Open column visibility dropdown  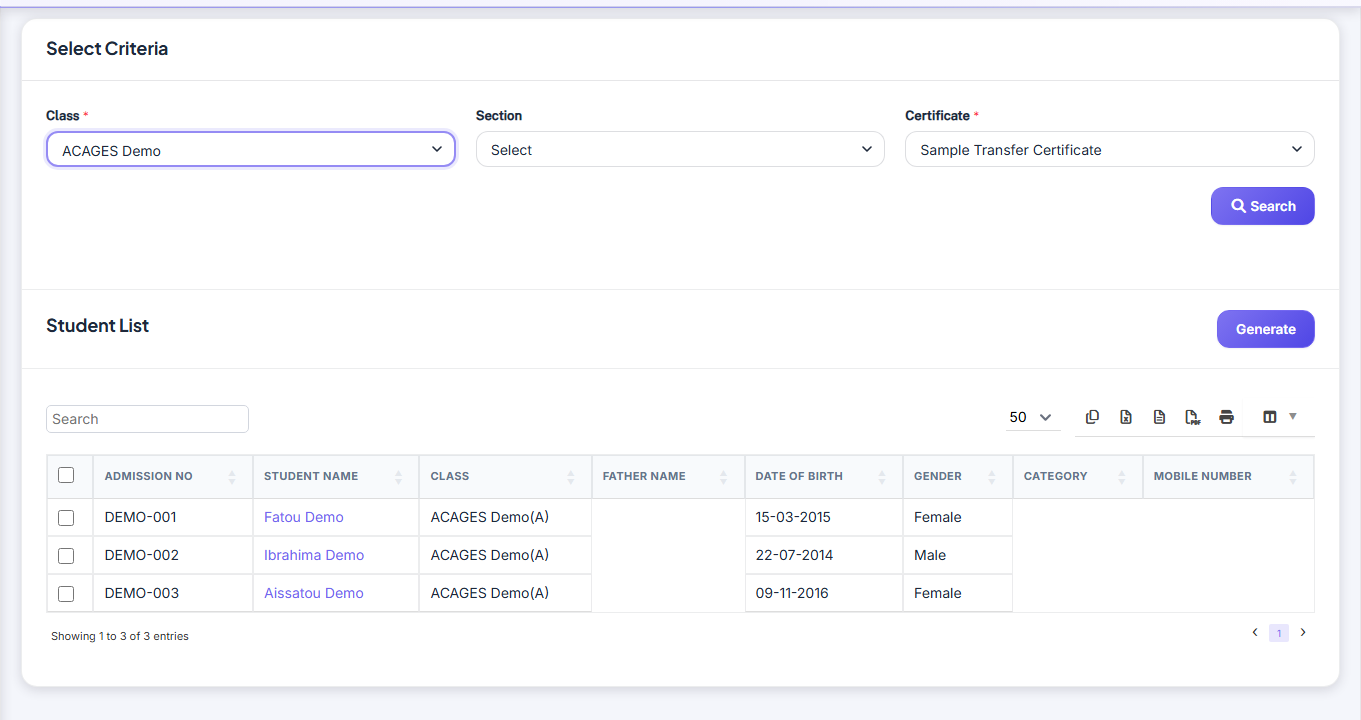pos(1279,417)
